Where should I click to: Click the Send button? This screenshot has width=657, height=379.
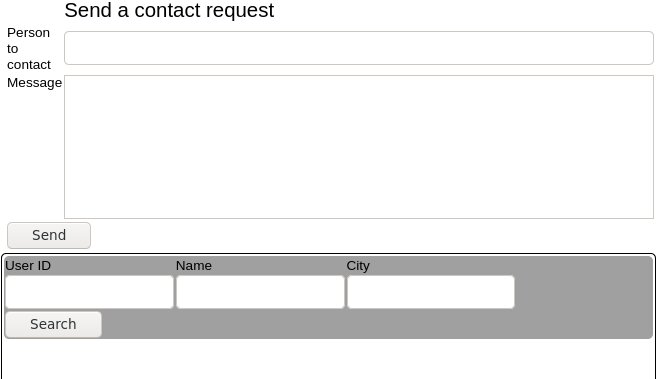(x=49, y=235)
